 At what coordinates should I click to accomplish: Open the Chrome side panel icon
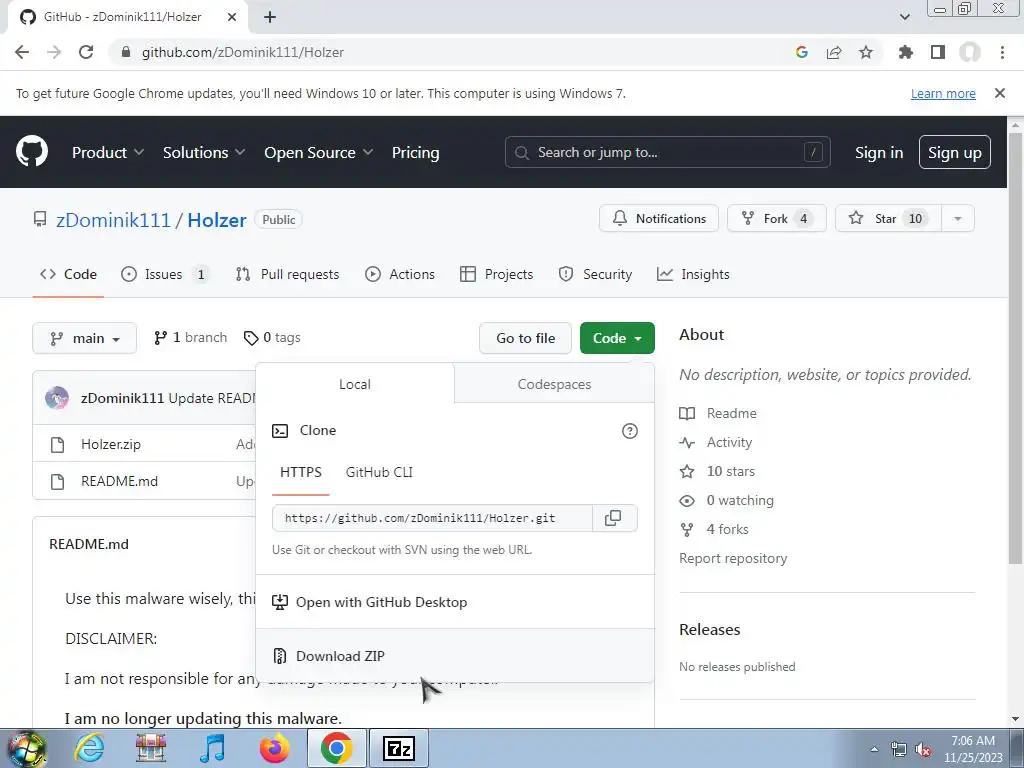click(938, 52)
